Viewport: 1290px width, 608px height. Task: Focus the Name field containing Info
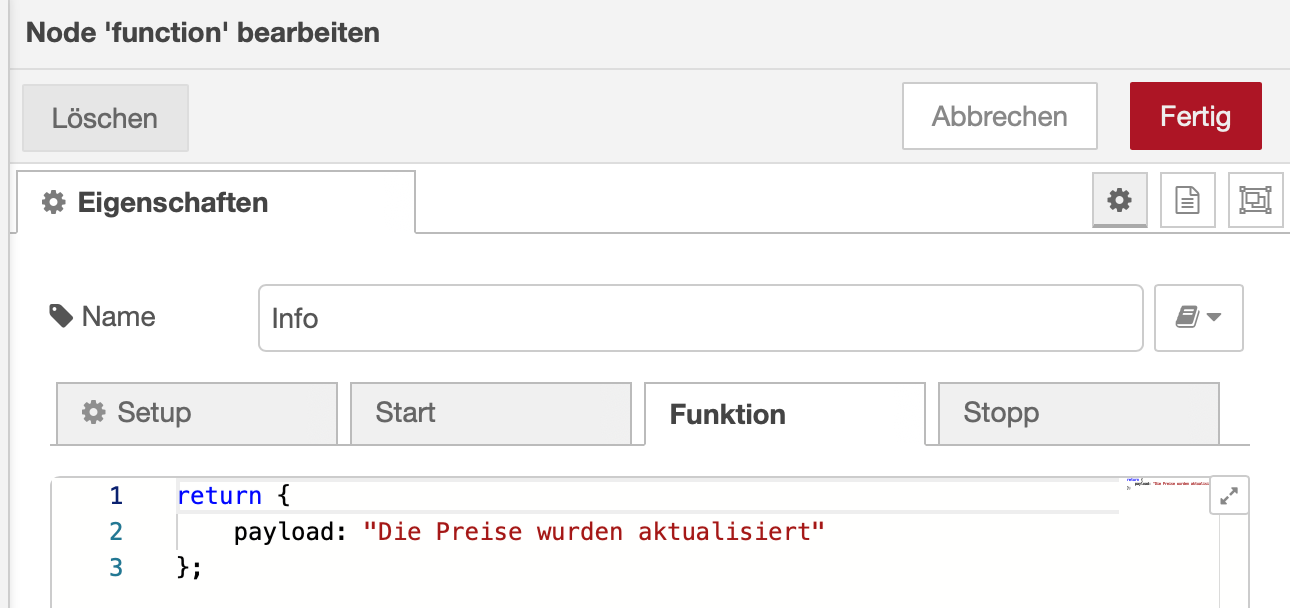coord(700,318)
